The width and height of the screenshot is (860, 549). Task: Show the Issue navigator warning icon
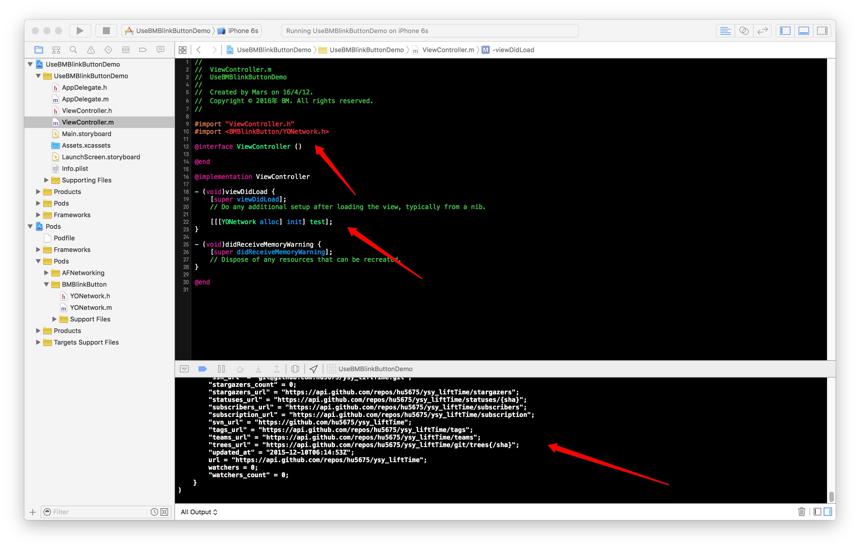[90, 50]
